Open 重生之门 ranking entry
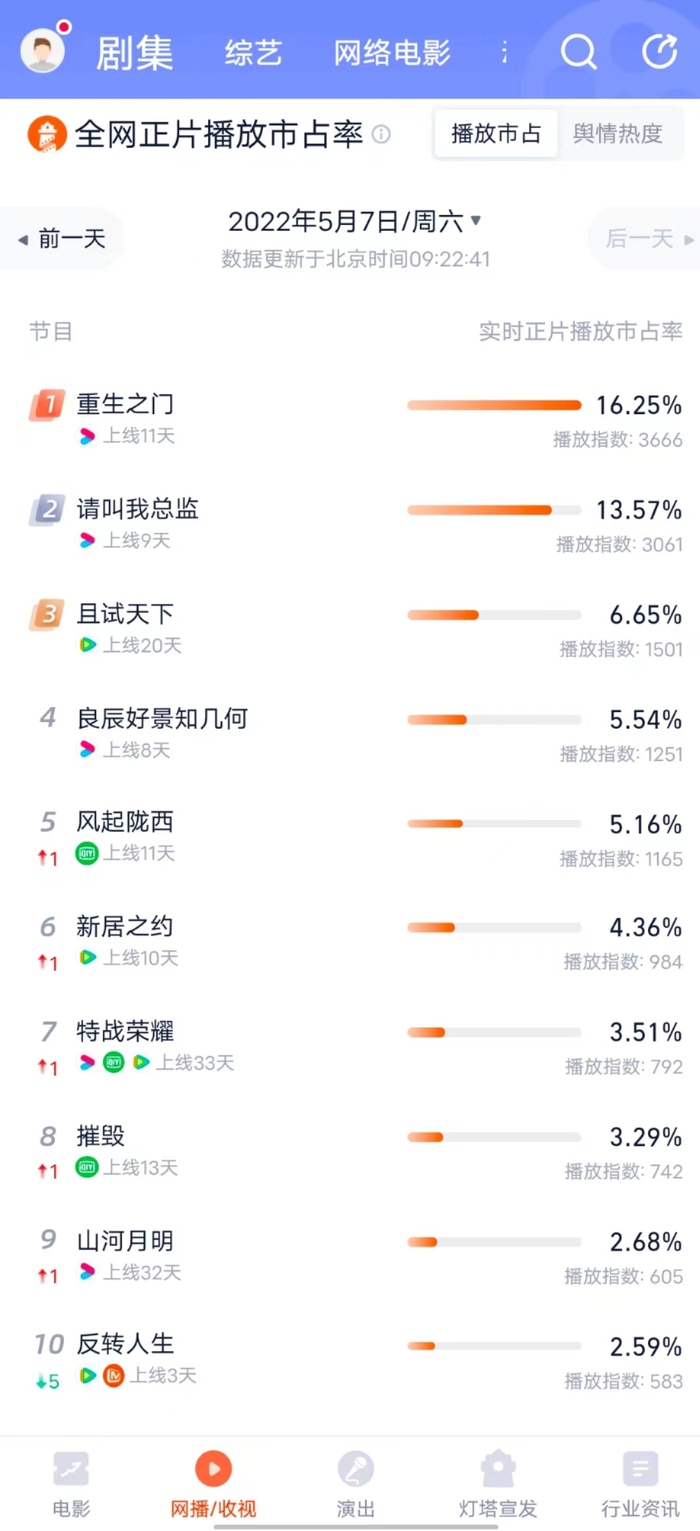This screenshot has width=700, height=1531. (x=125, y=404)
